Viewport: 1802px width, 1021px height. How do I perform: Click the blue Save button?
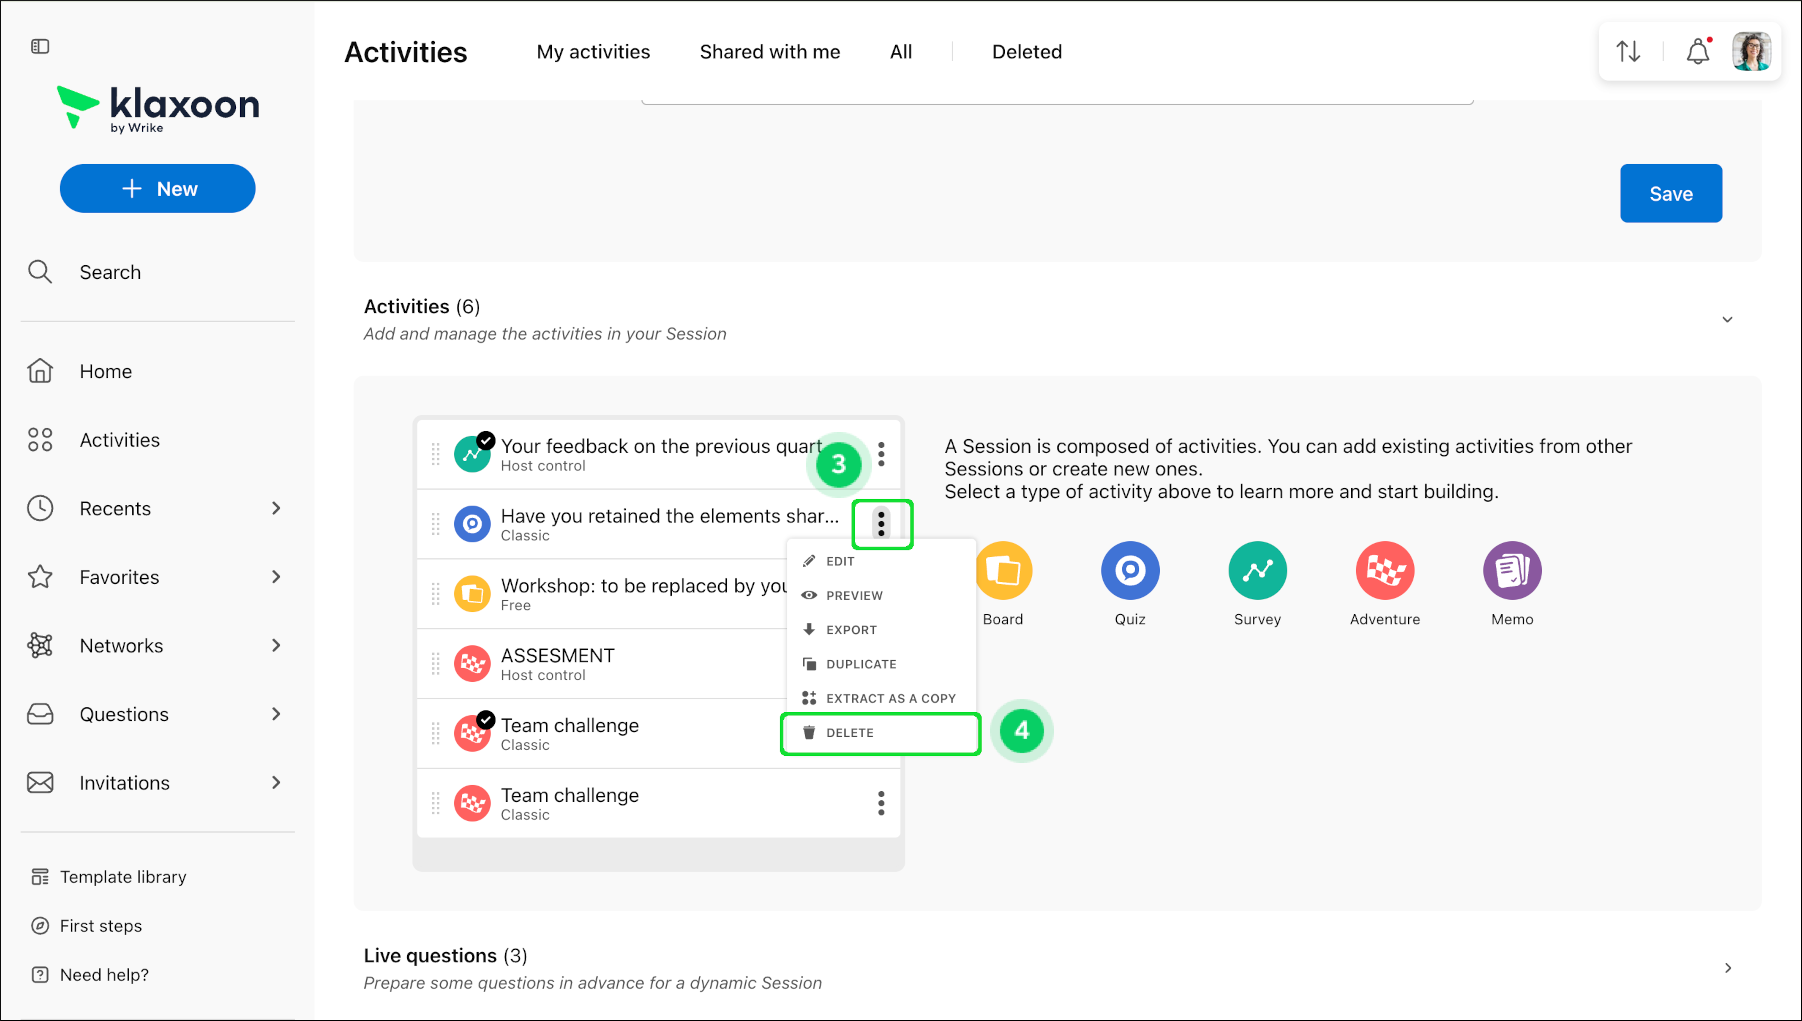[x=1671, y=193]
